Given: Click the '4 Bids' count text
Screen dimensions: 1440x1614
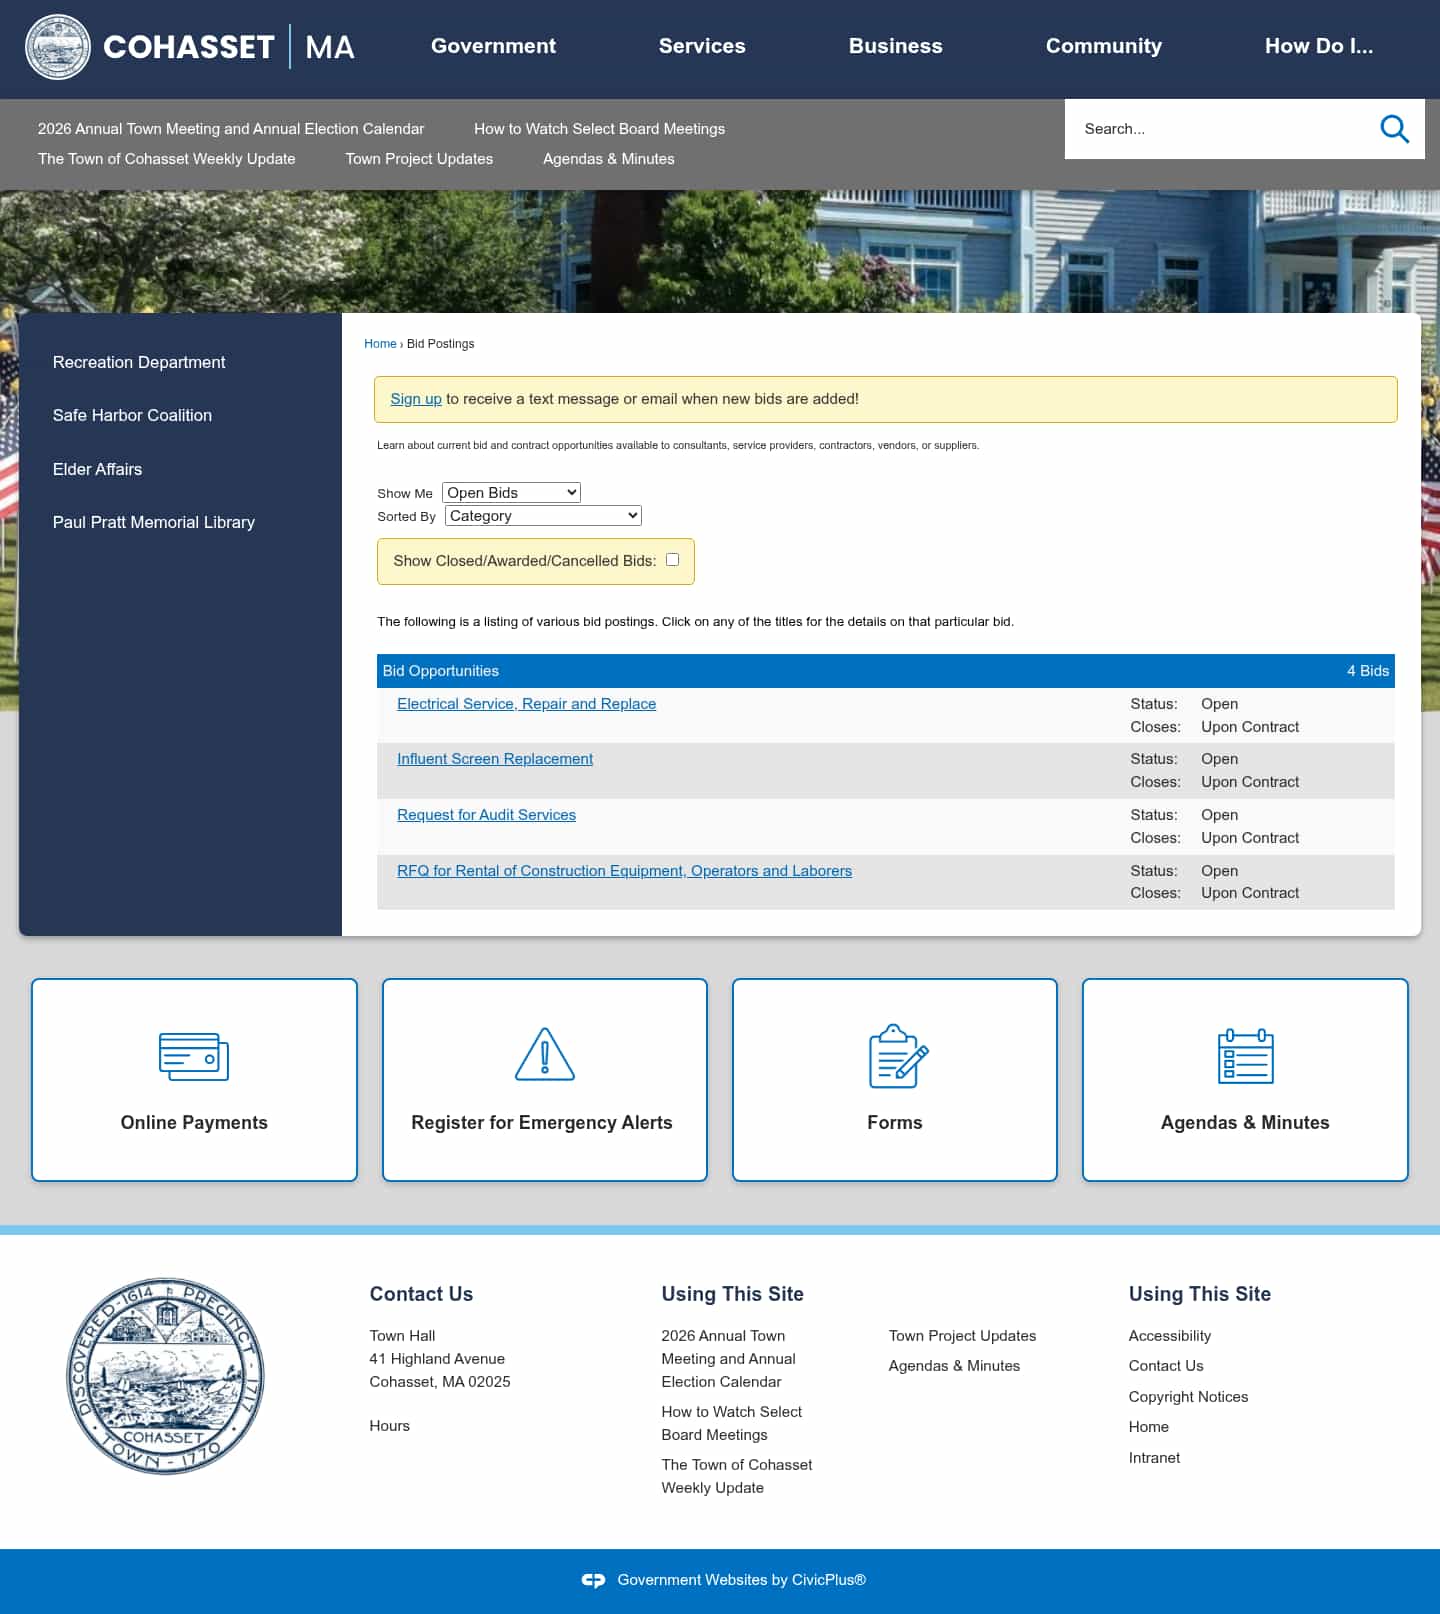Looking at the screenshot, I should 1367,671.
